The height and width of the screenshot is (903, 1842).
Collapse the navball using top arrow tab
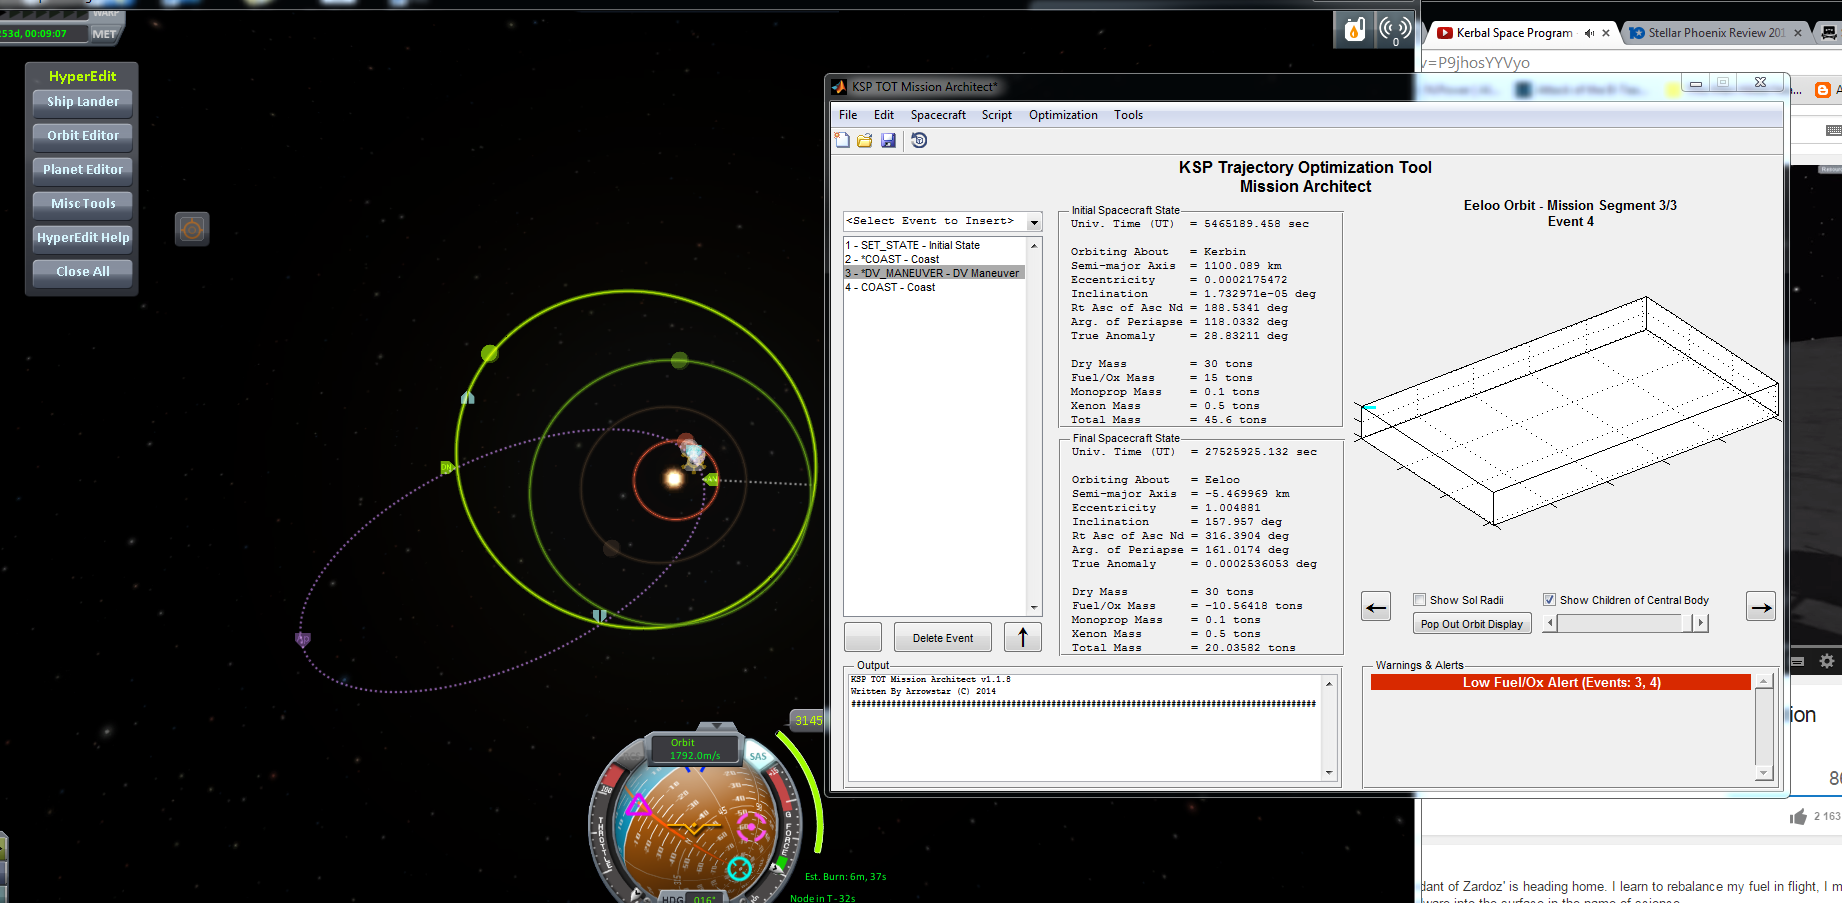[x=716, y=727]
